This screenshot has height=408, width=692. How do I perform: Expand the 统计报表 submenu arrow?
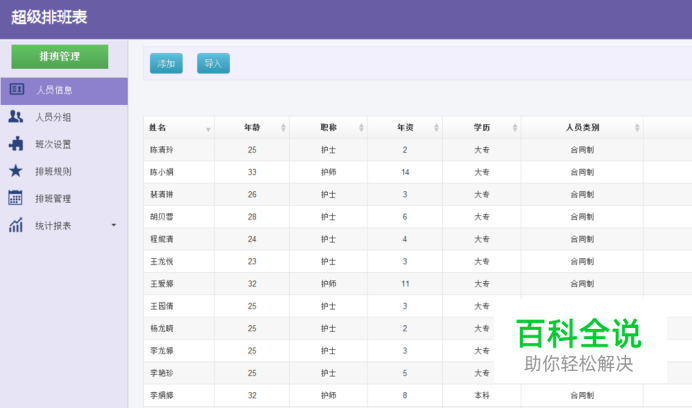tap(114, 225)
